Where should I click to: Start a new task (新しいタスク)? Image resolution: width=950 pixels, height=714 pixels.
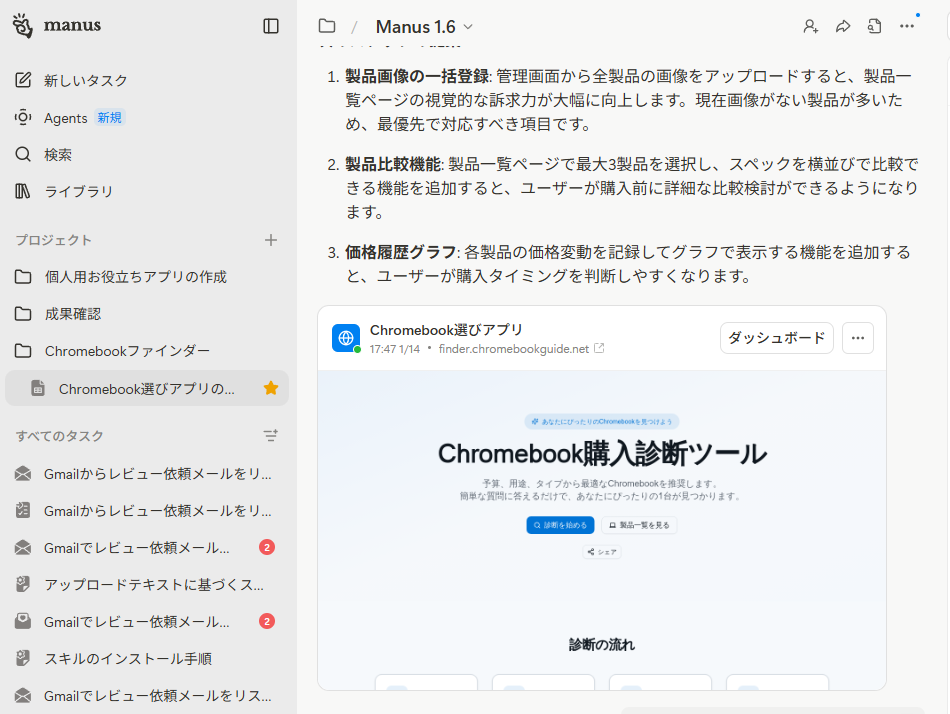click(x=85, y=80)
